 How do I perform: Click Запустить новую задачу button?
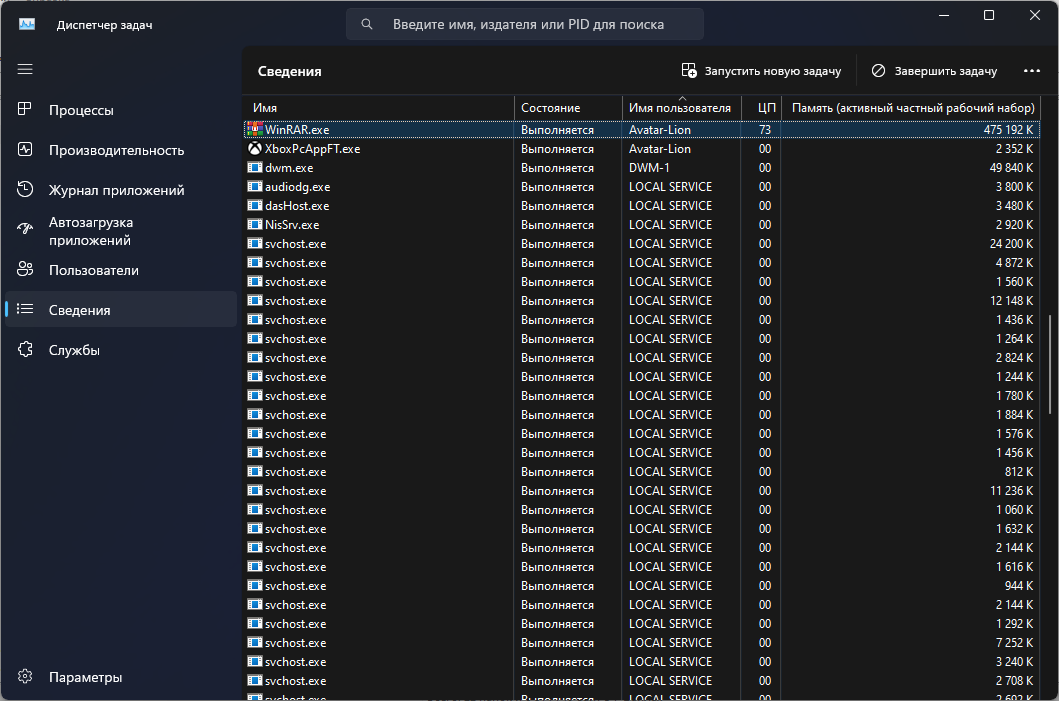pos(761,70)
